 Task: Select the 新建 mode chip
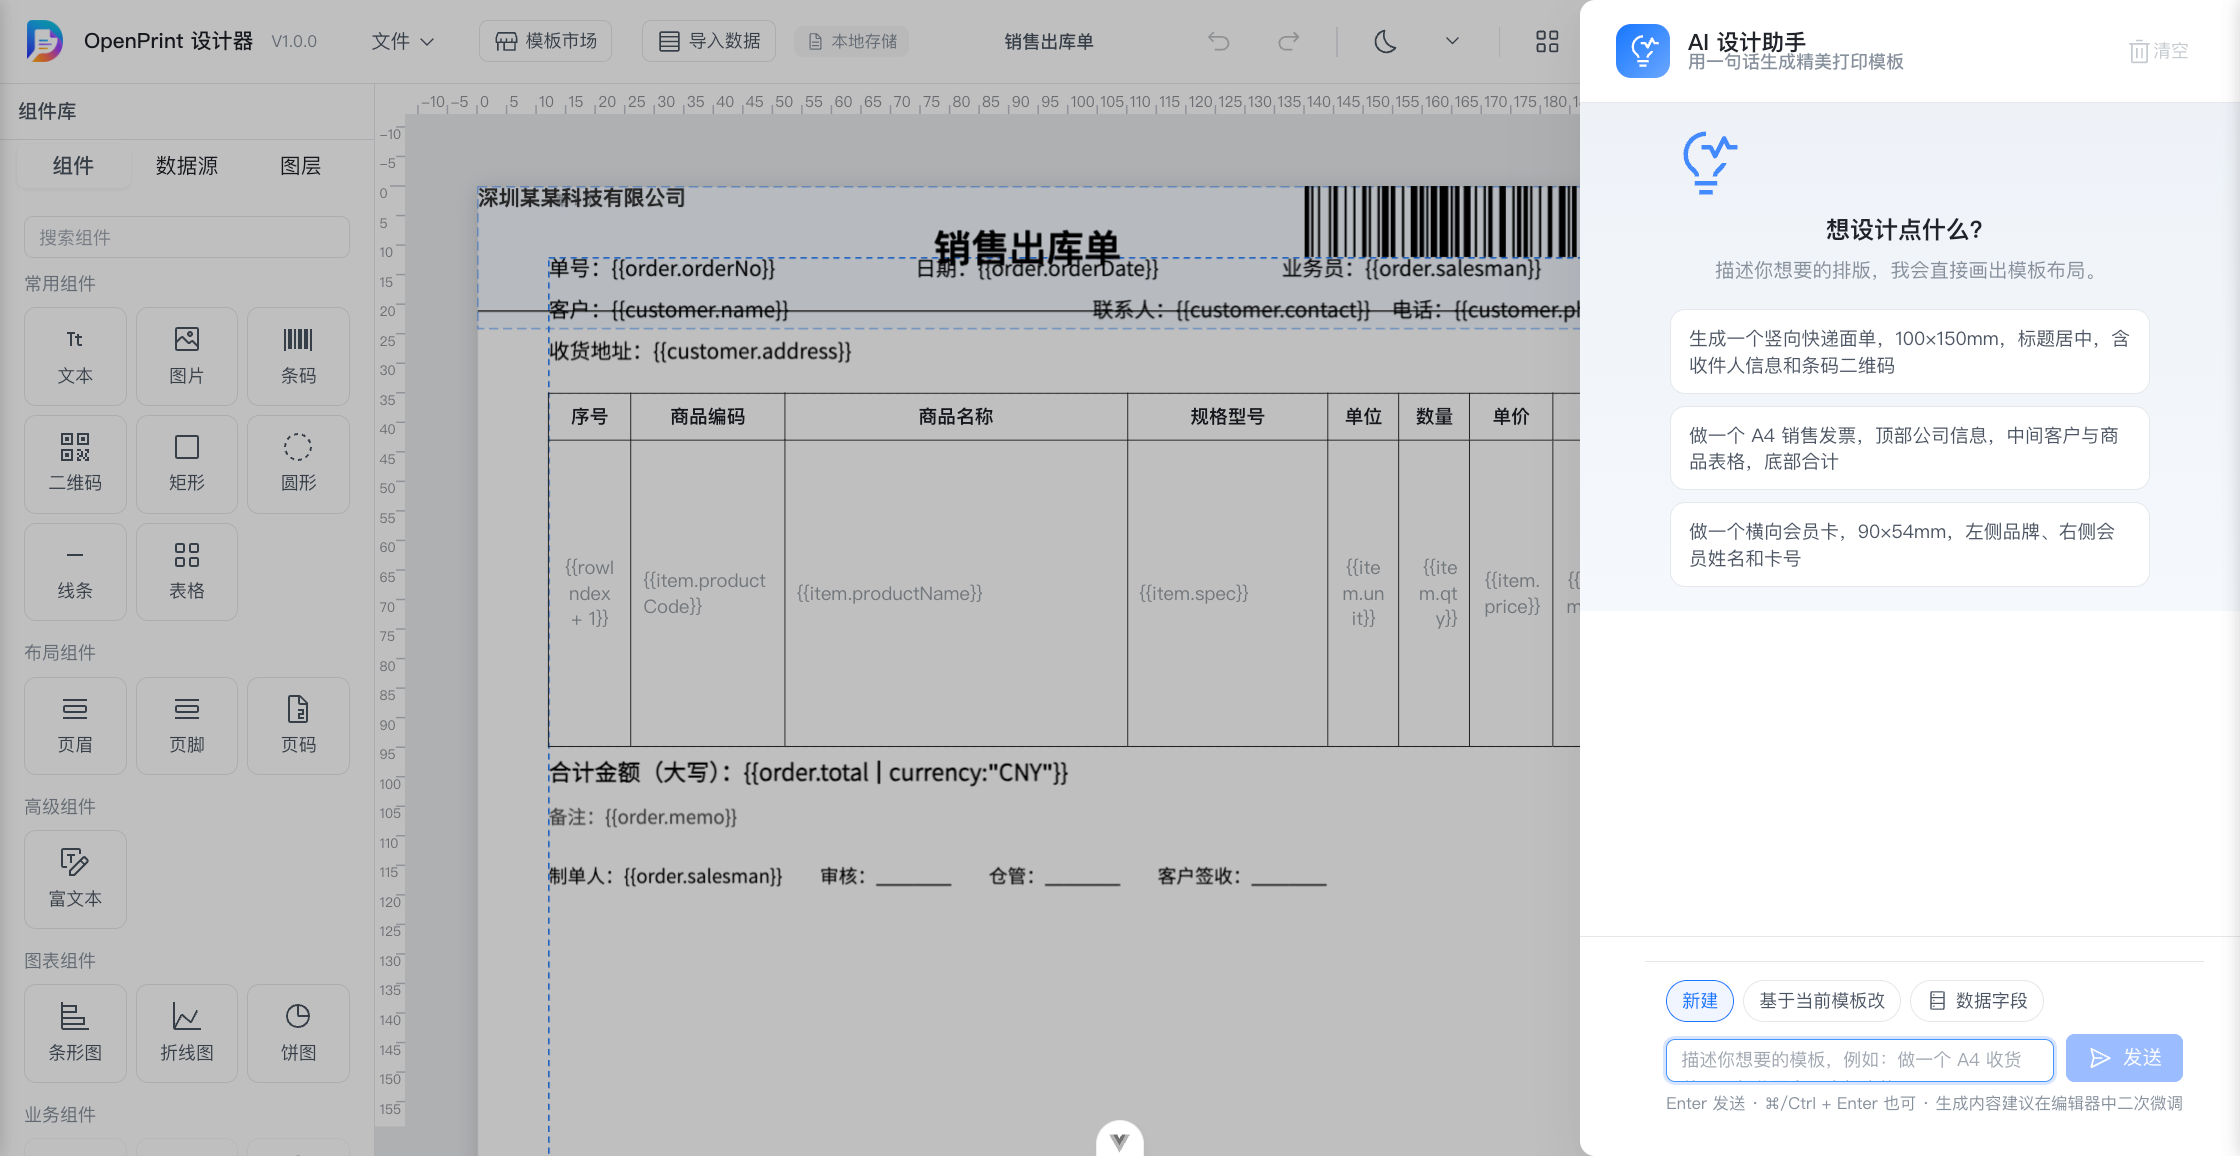pos(1699,1001)
